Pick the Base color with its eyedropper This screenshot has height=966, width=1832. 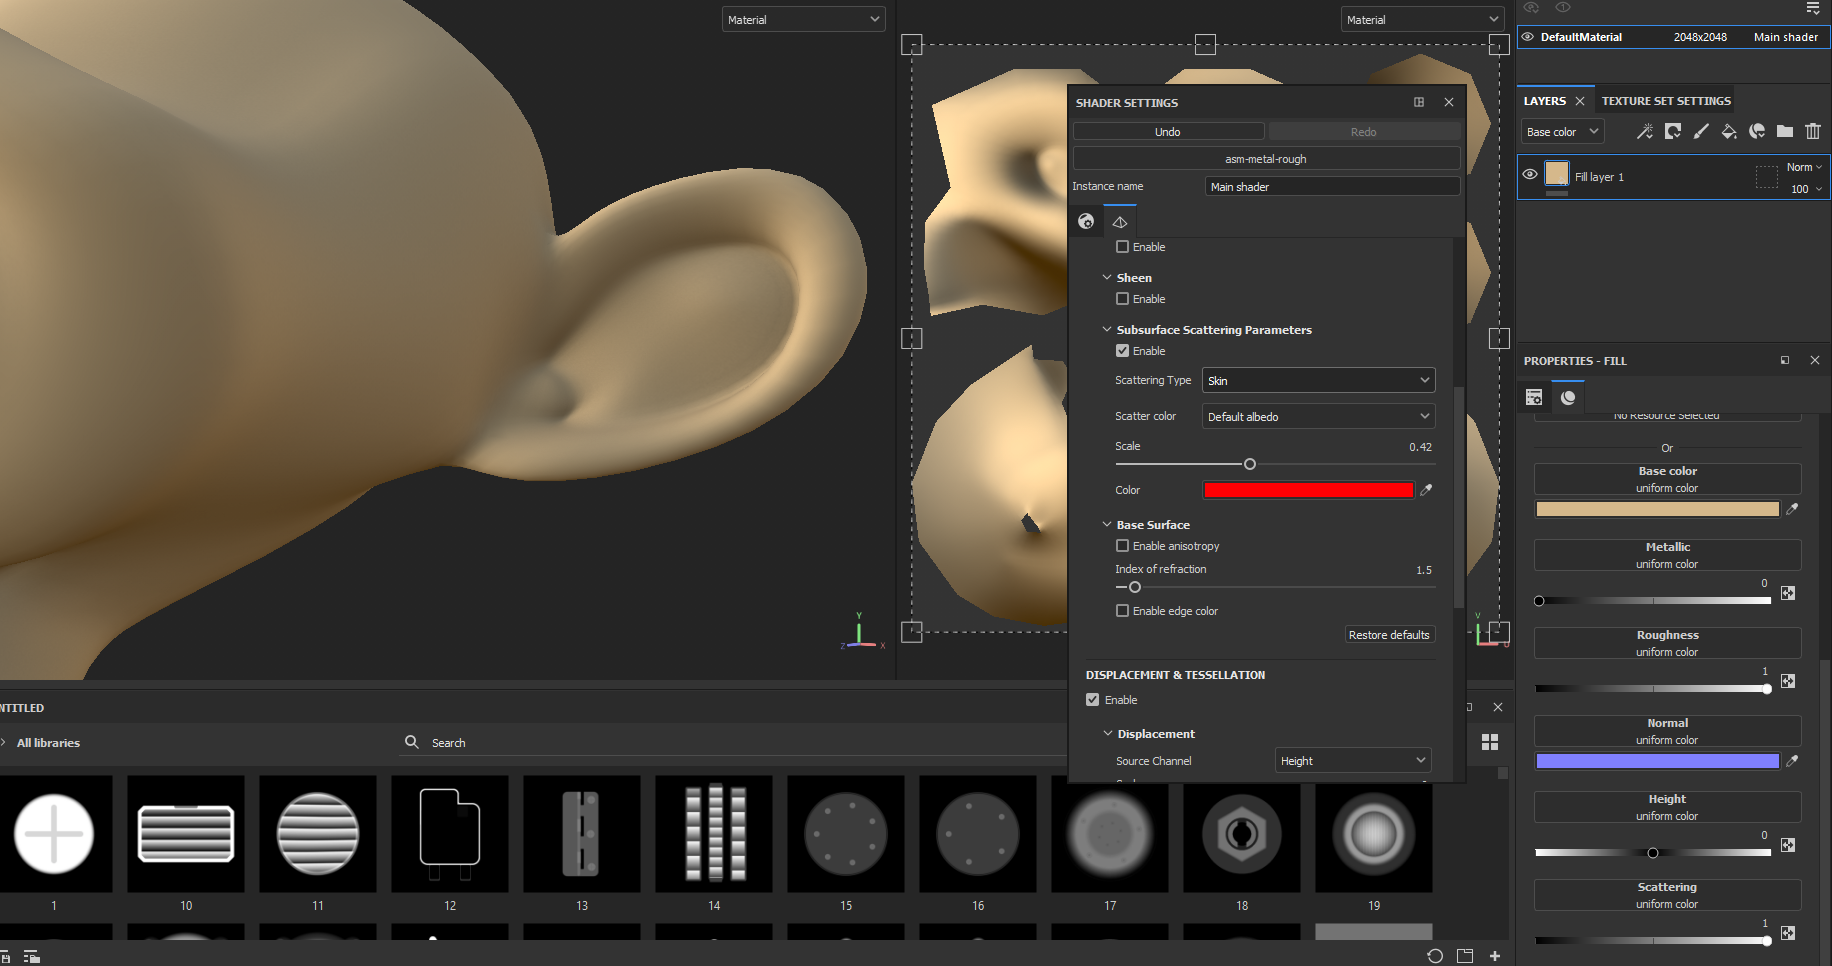(x=1792, y=509)
